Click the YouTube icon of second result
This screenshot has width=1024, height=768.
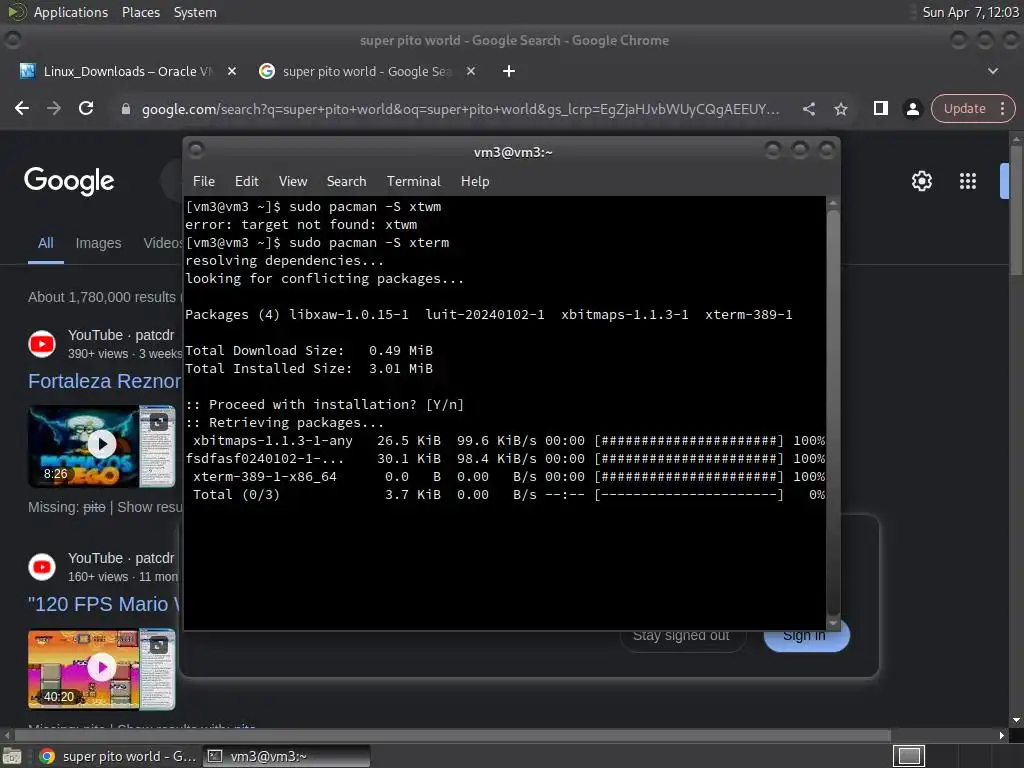42,567
